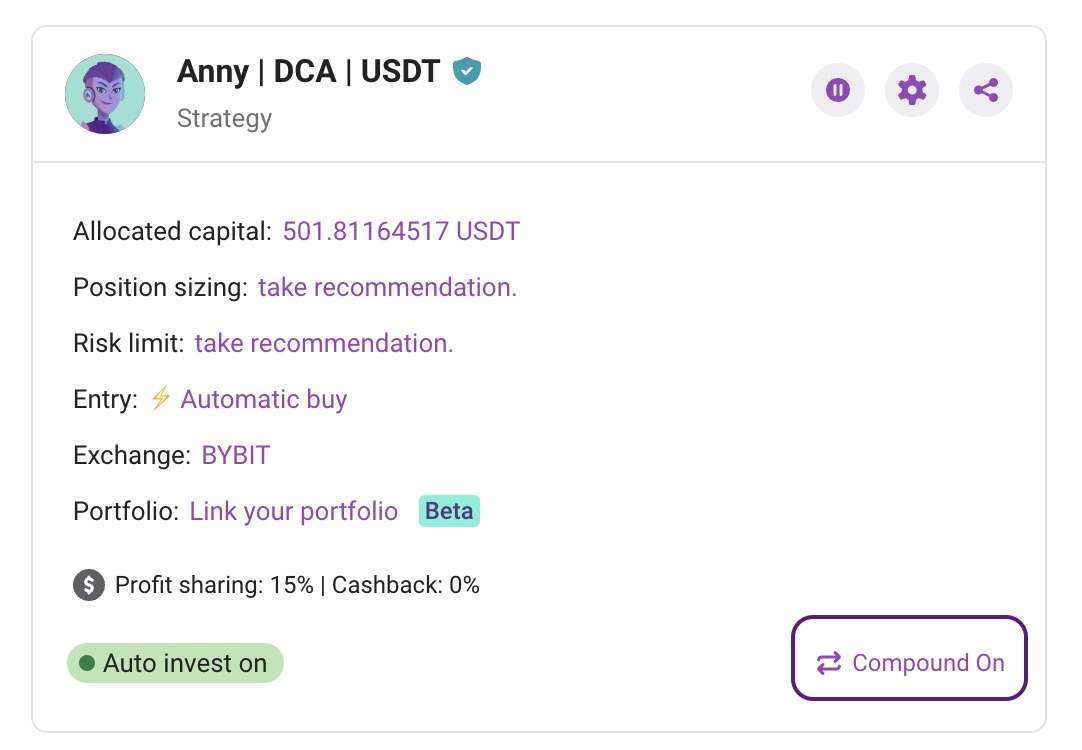Image resolution: width=1082 pixels, height=750 pixels.
Task: Share this strategy via share icon
Action: [x=986, y=90]
